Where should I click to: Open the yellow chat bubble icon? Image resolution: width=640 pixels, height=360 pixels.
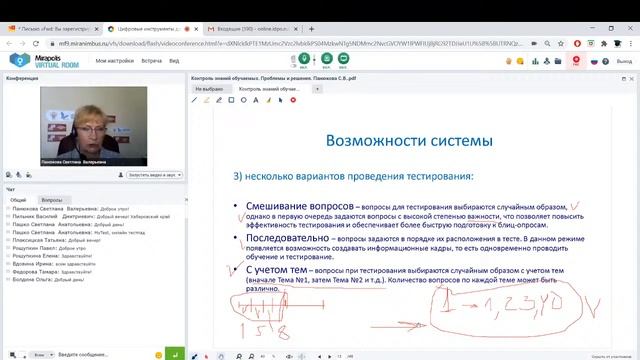tap(520, 61)
